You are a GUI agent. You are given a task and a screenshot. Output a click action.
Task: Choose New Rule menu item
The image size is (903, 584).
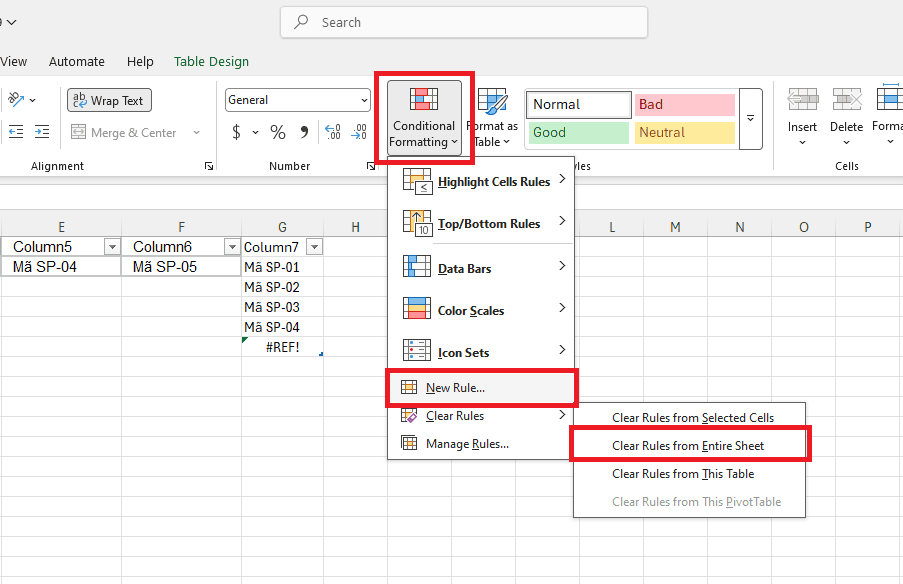481,388
